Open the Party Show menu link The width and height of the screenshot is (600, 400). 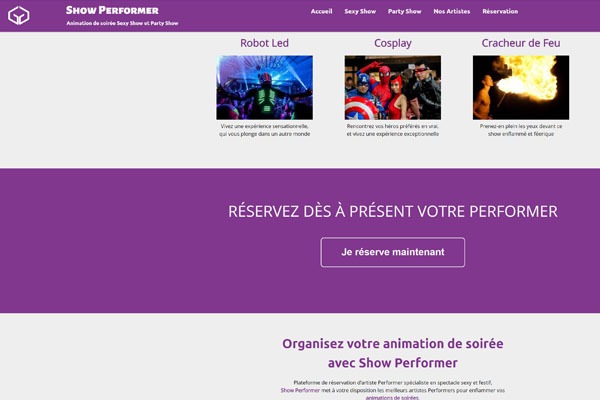point(404,11)
